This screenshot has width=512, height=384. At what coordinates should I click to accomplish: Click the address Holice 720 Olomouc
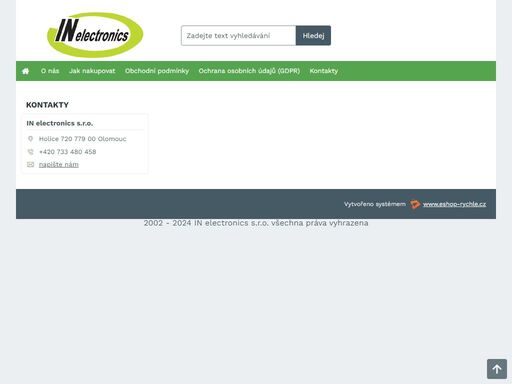click(x=83, y=139)
